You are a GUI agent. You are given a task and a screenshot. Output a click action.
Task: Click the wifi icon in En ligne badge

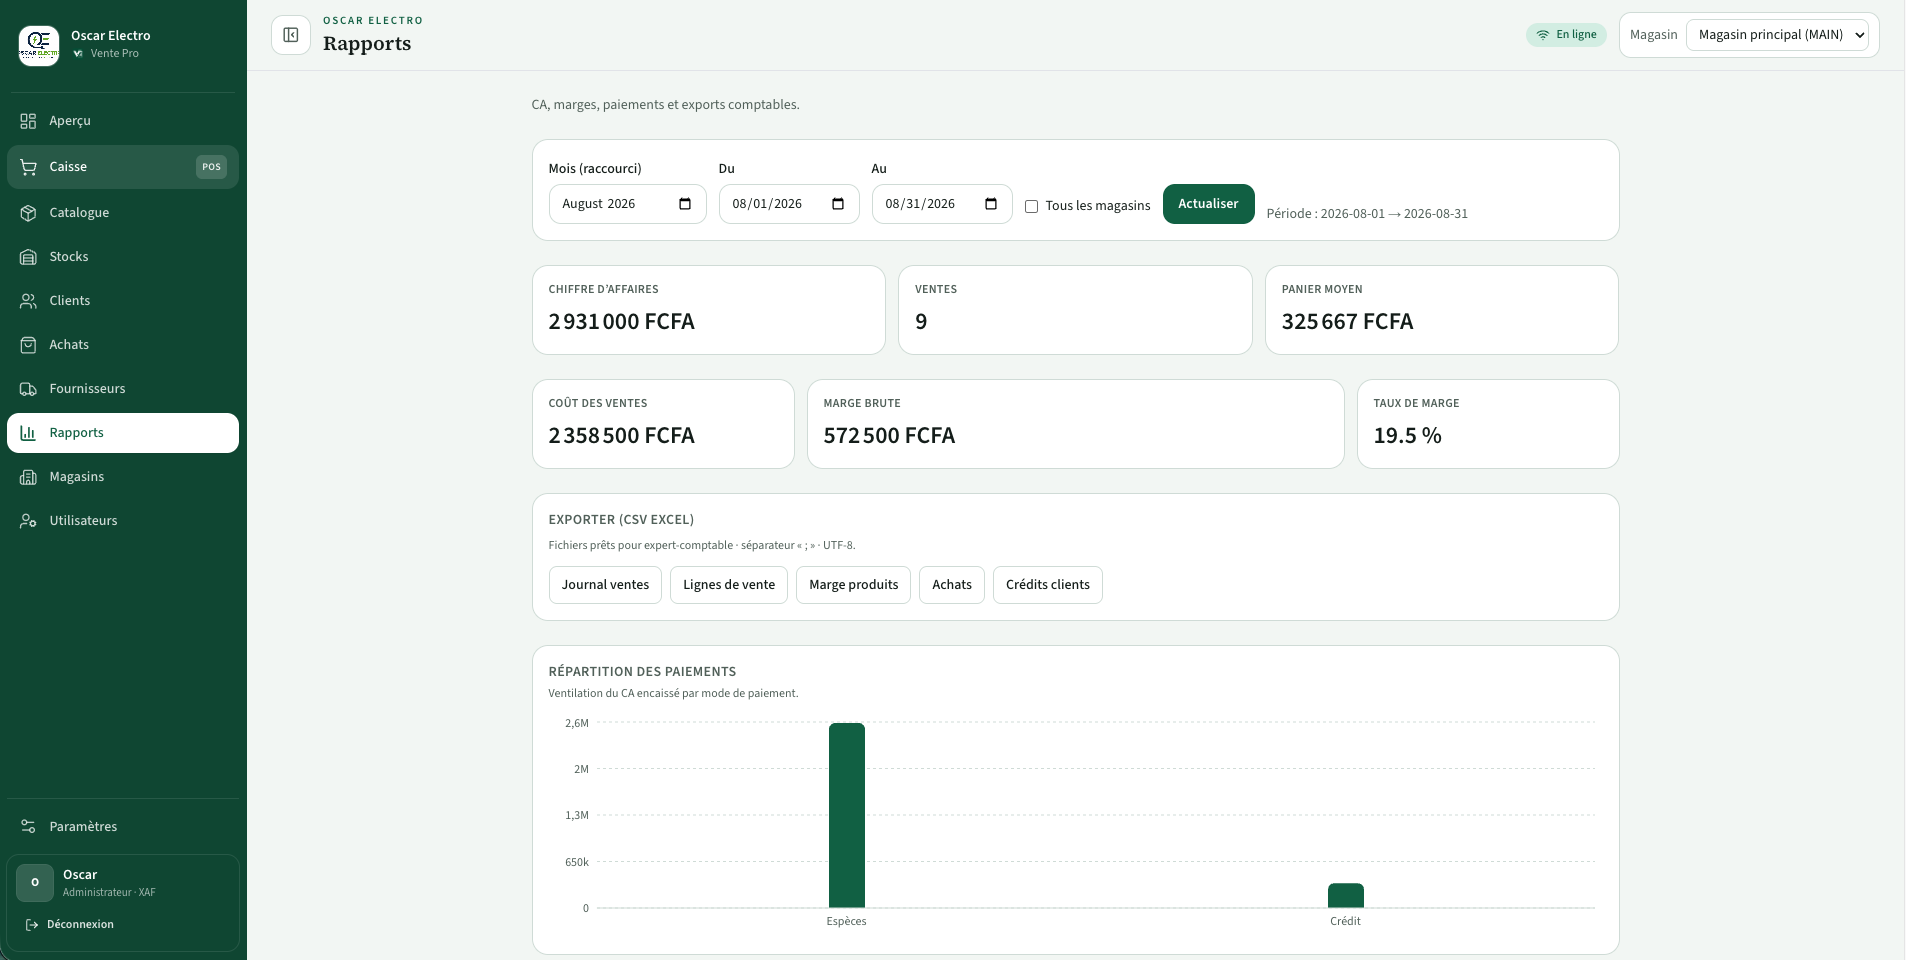(x=1543, y=35)
